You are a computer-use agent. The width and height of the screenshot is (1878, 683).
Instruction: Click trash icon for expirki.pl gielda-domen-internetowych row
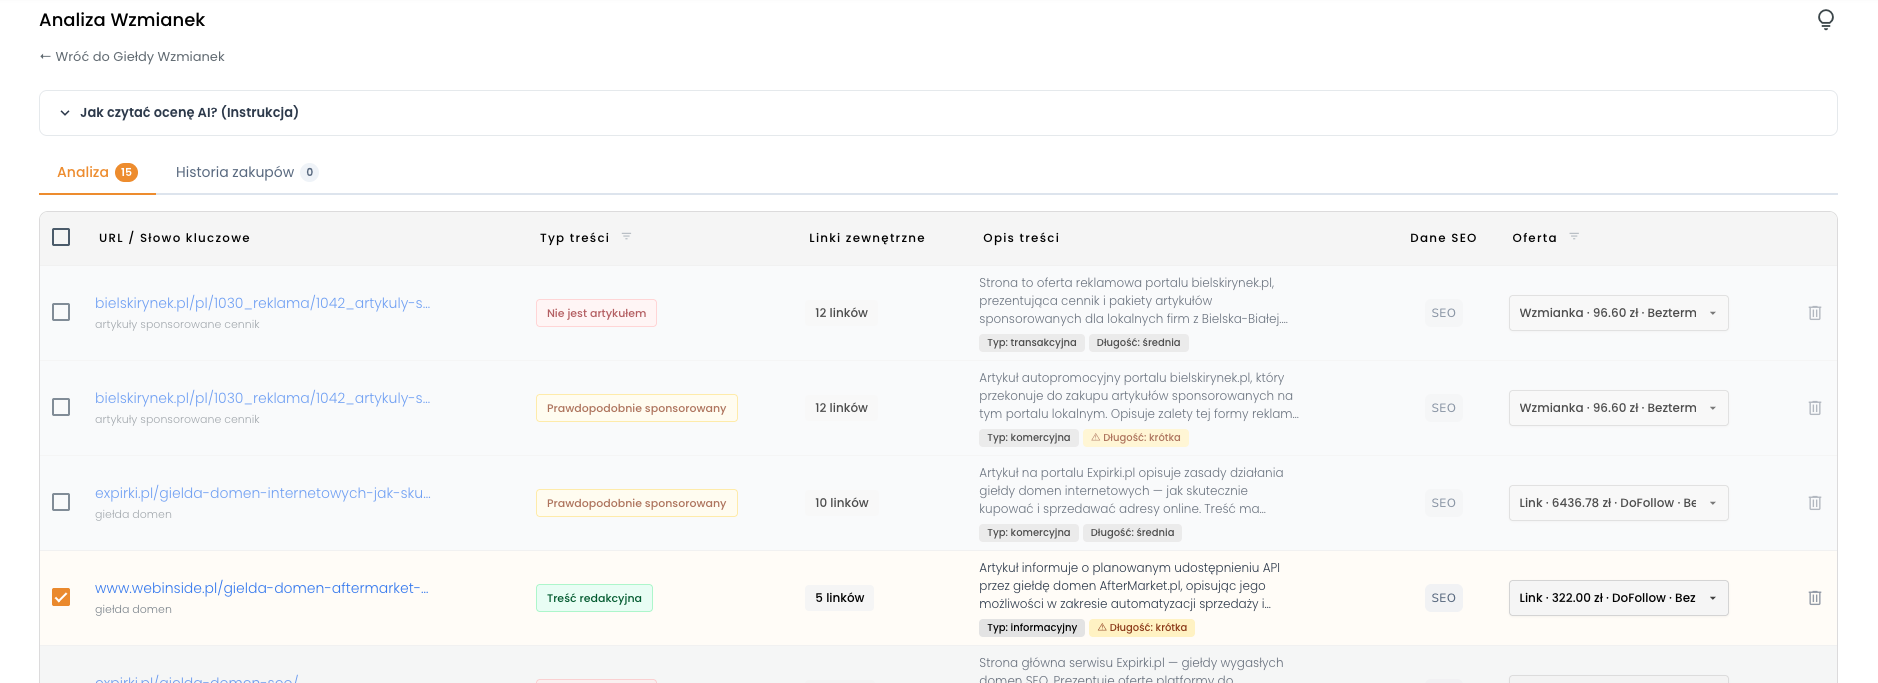(x=1814, y=503)
